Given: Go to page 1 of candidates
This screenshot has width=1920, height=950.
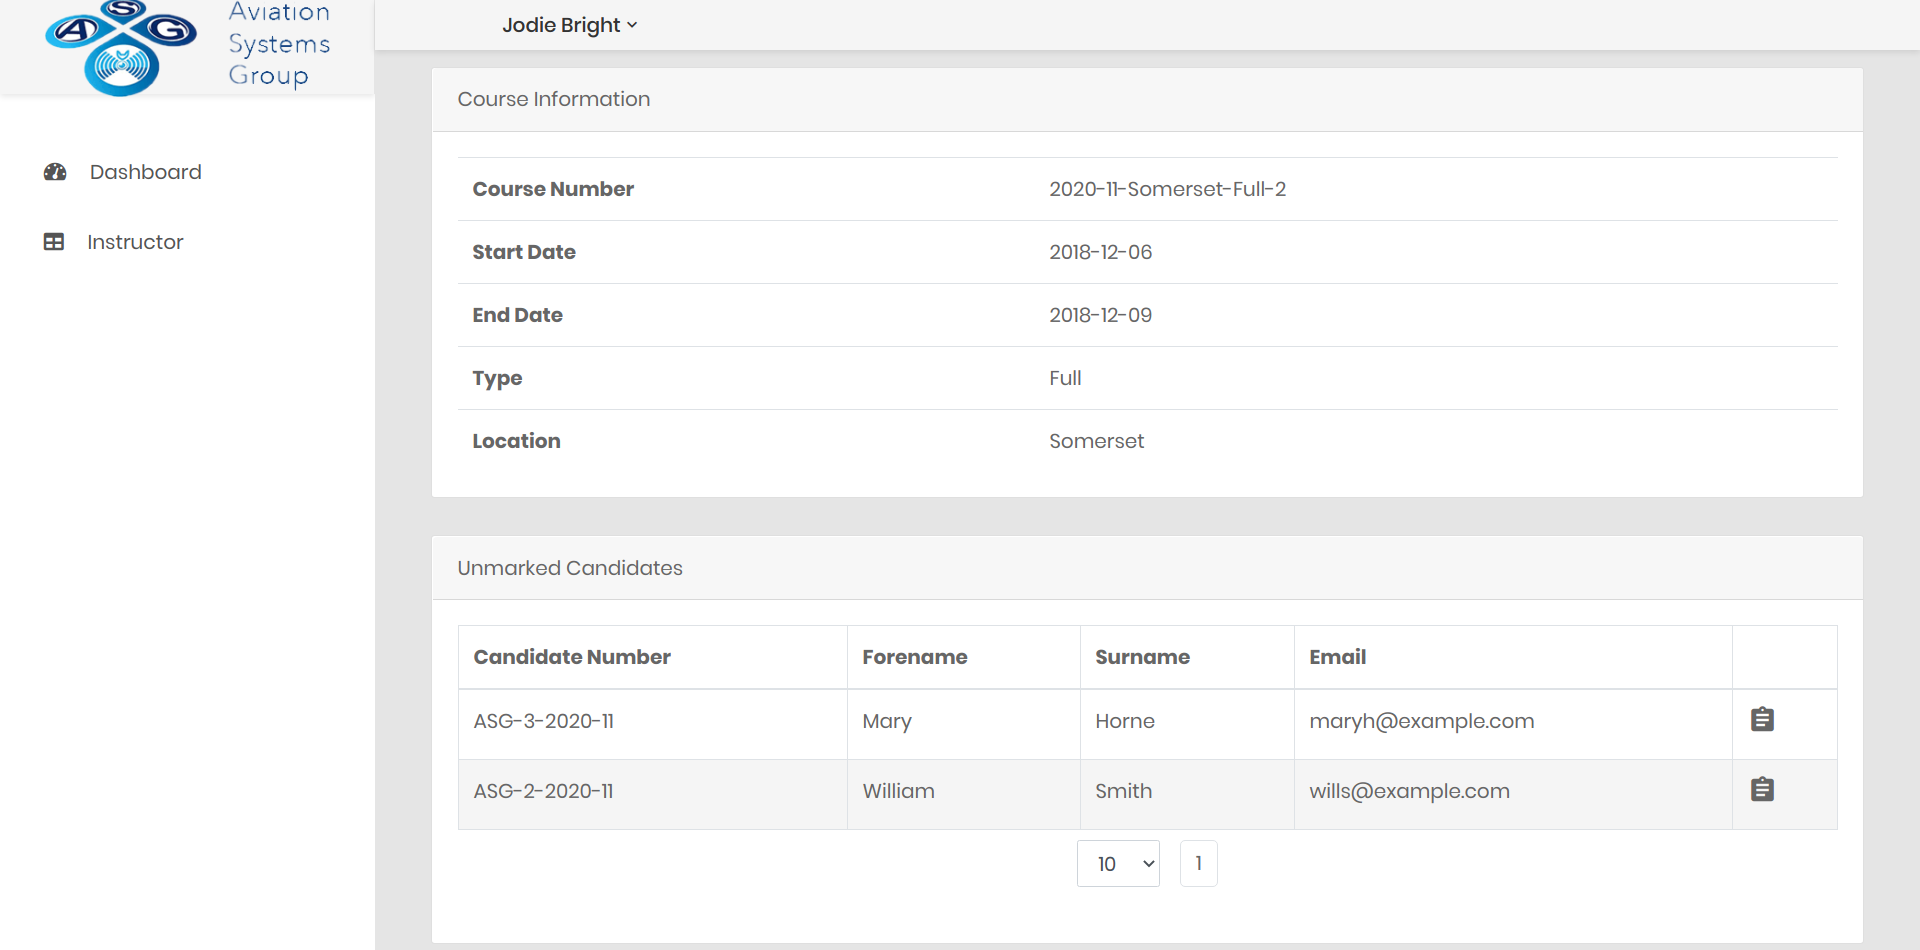Looking at the screenshot, I should click(1198, 864).
